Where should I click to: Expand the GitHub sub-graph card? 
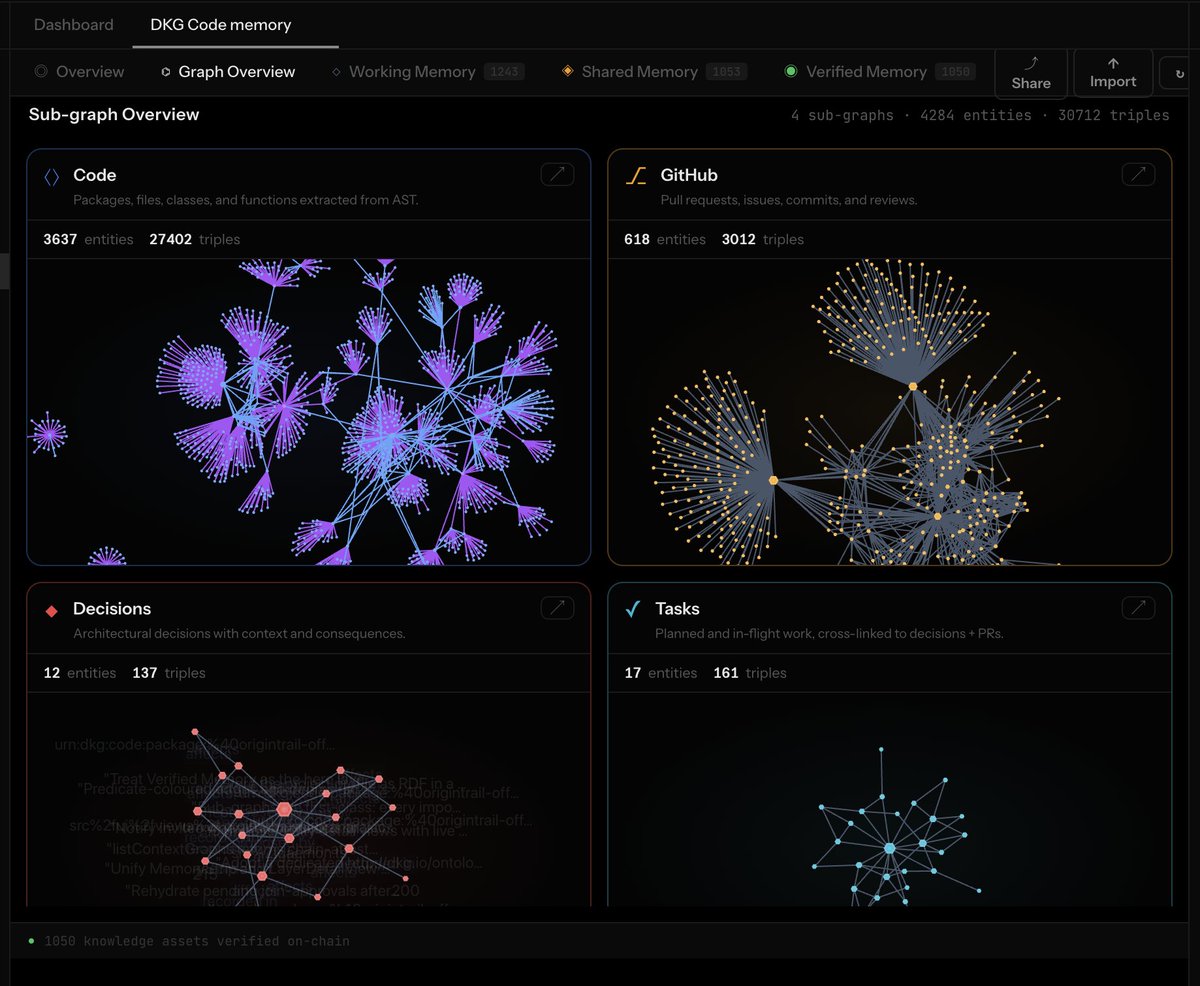coord(1138,174)
